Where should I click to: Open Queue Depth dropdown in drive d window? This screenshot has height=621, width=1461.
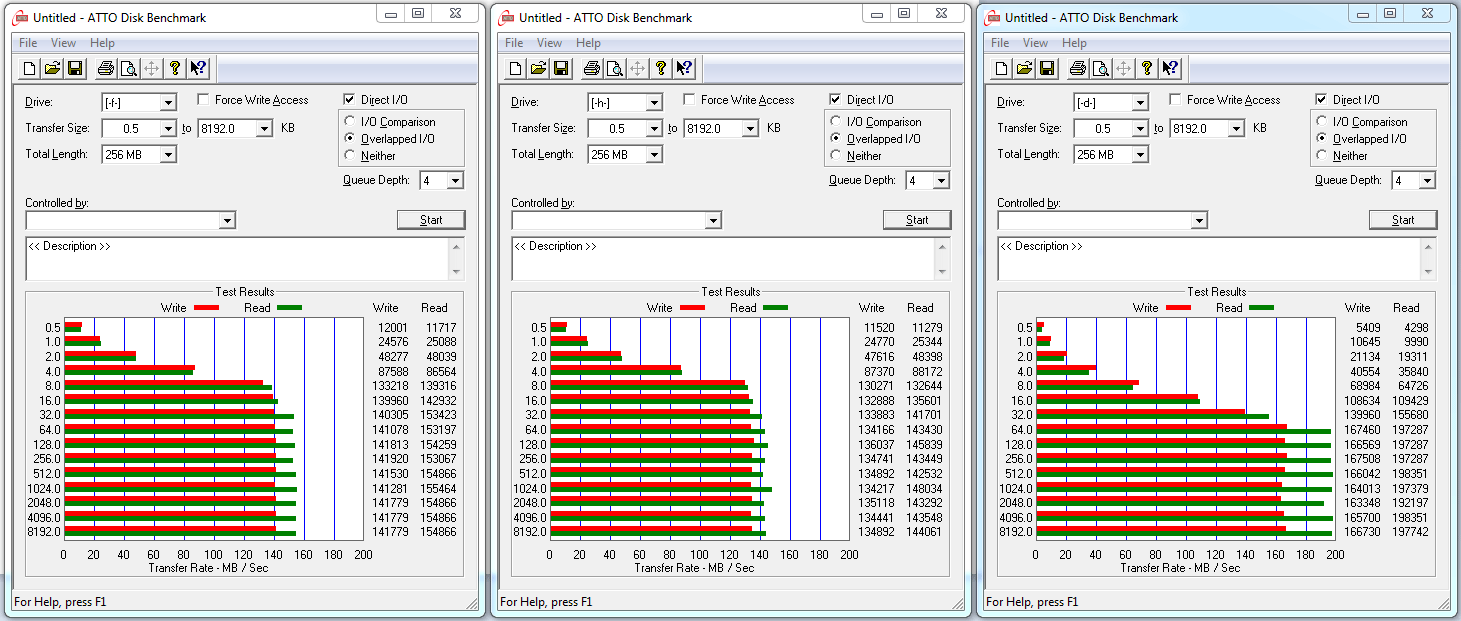click(1428, 181)
